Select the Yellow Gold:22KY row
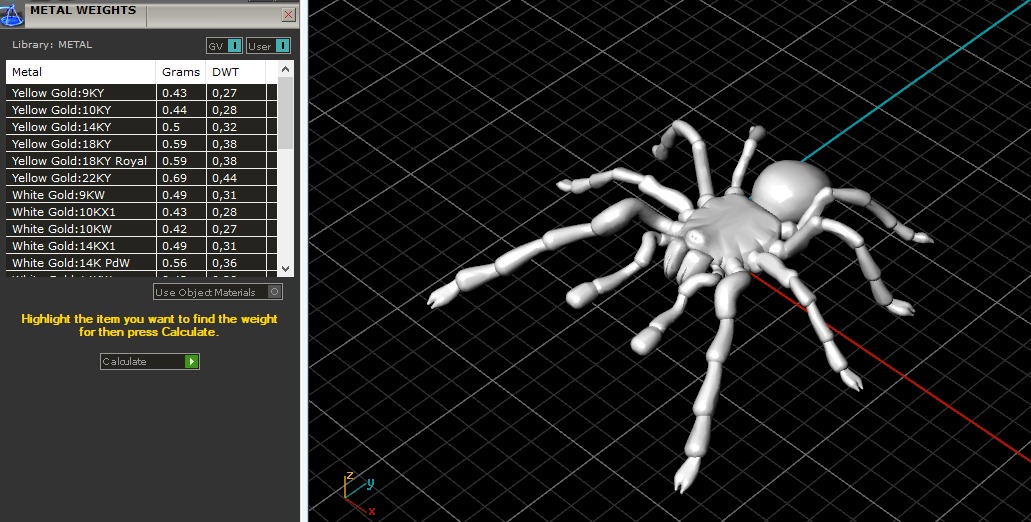Viewport: 1031px width, 522px height. pos(141,178)
